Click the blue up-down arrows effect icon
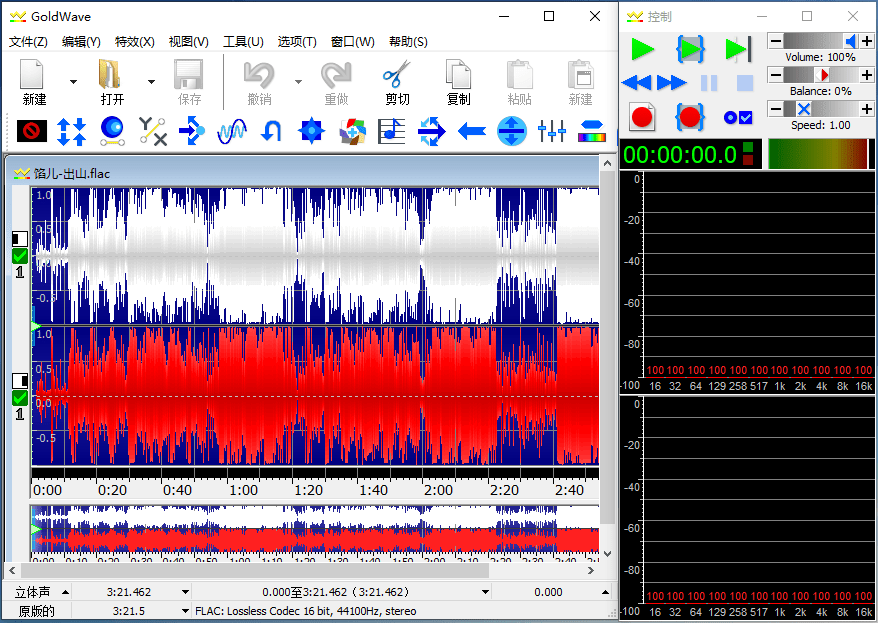 (72, 132)
